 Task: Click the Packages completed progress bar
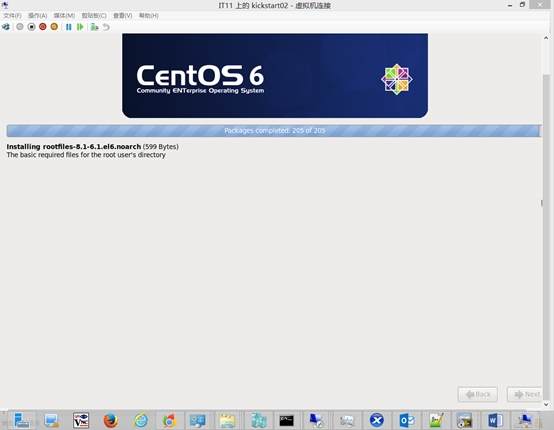click(274, 131)
